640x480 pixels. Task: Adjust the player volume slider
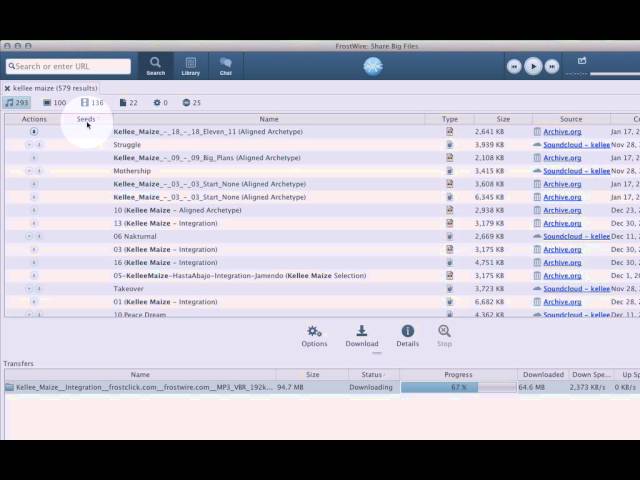[615, 74]
